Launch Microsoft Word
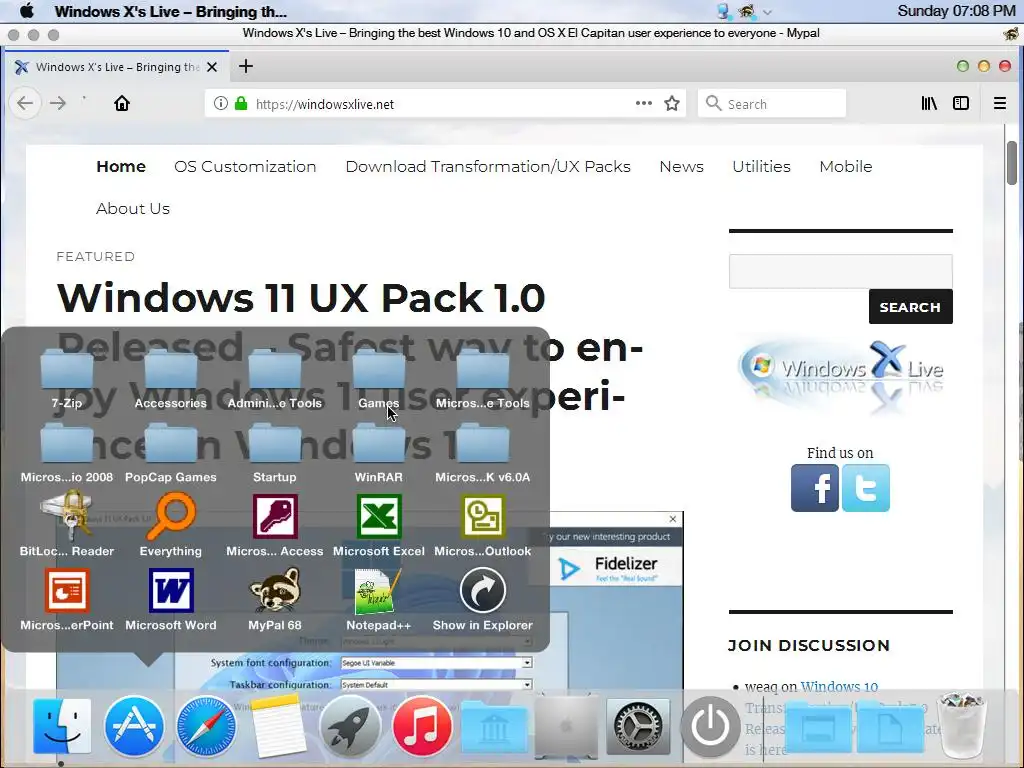 170,600
